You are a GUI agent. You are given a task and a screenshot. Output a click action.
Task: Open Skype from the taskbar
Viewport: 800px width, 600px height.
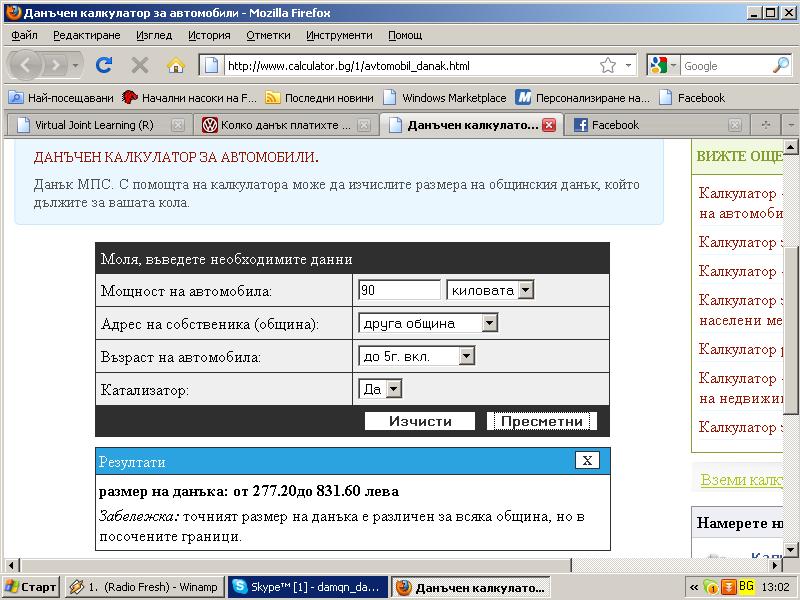tap(307, 587)
